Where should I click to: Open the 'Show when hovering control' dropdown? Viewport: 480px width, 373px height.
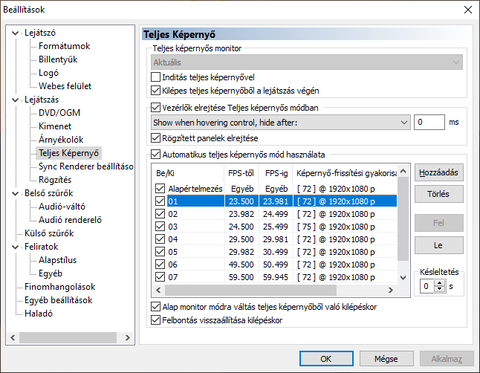(280, 123)
